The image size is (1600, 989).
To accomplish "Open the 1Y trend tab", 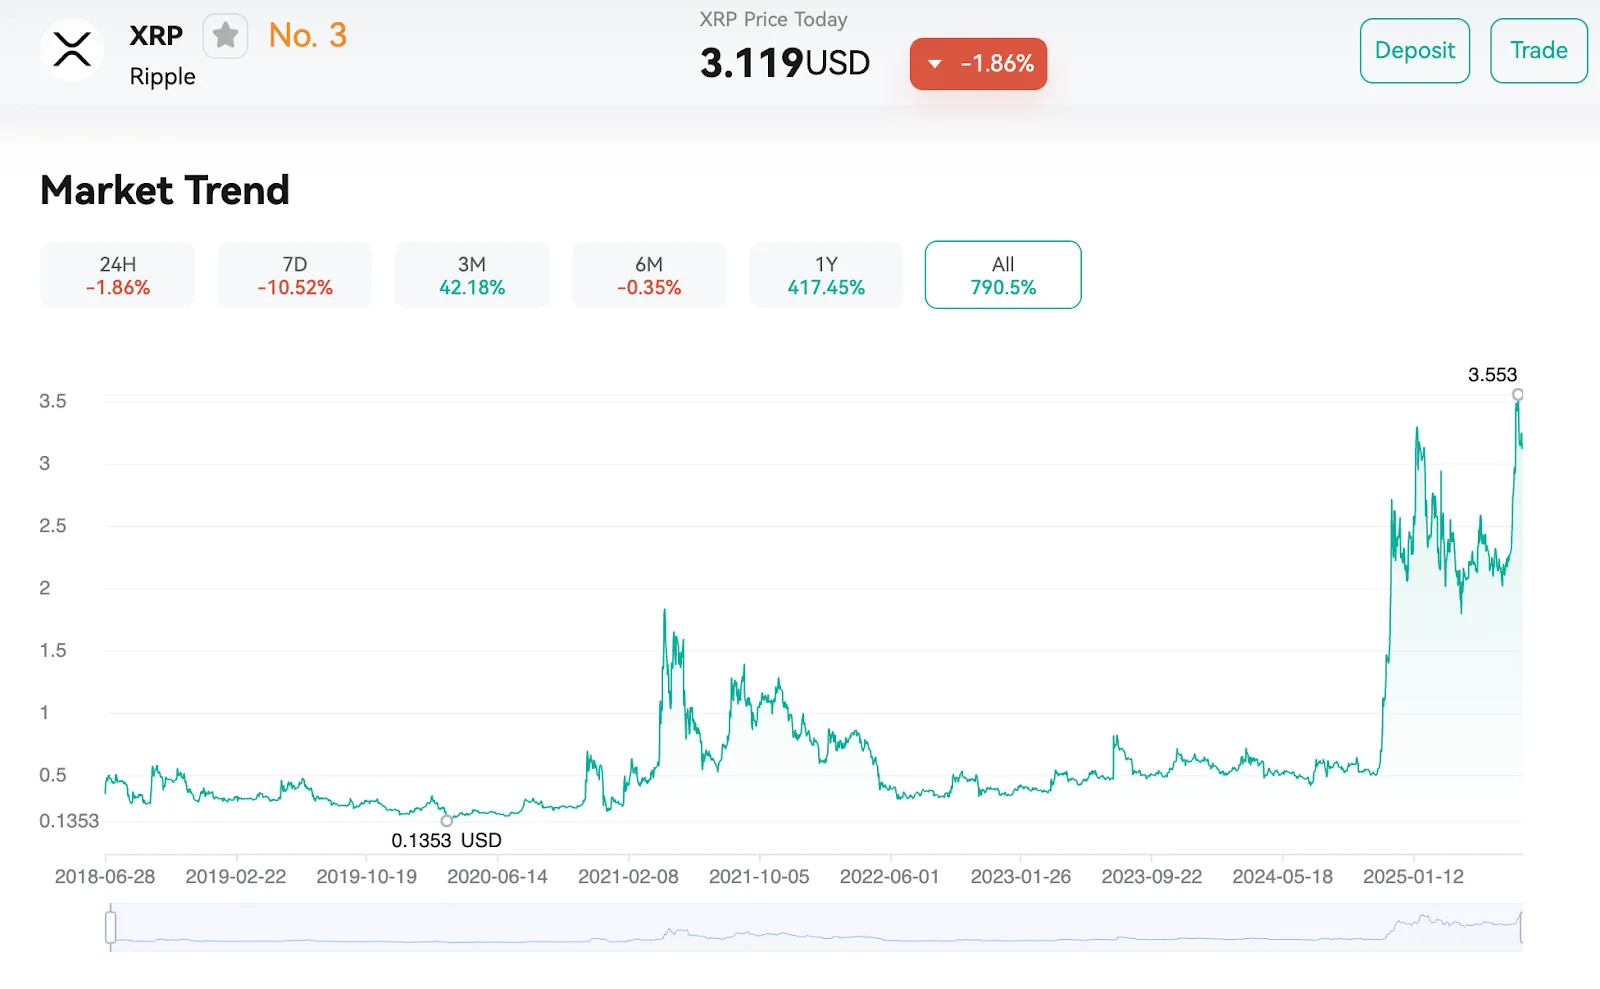I will 826,275.
